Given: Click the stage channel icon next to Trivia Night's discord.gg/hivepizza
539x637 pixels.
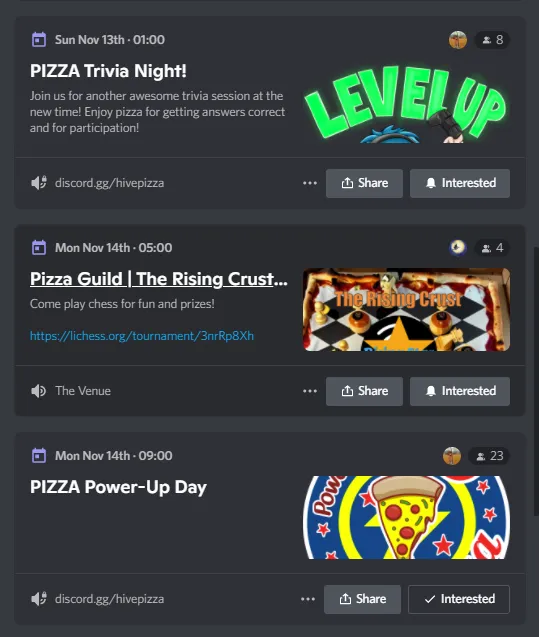Looking at the screenshot, I should click(39, 183).
